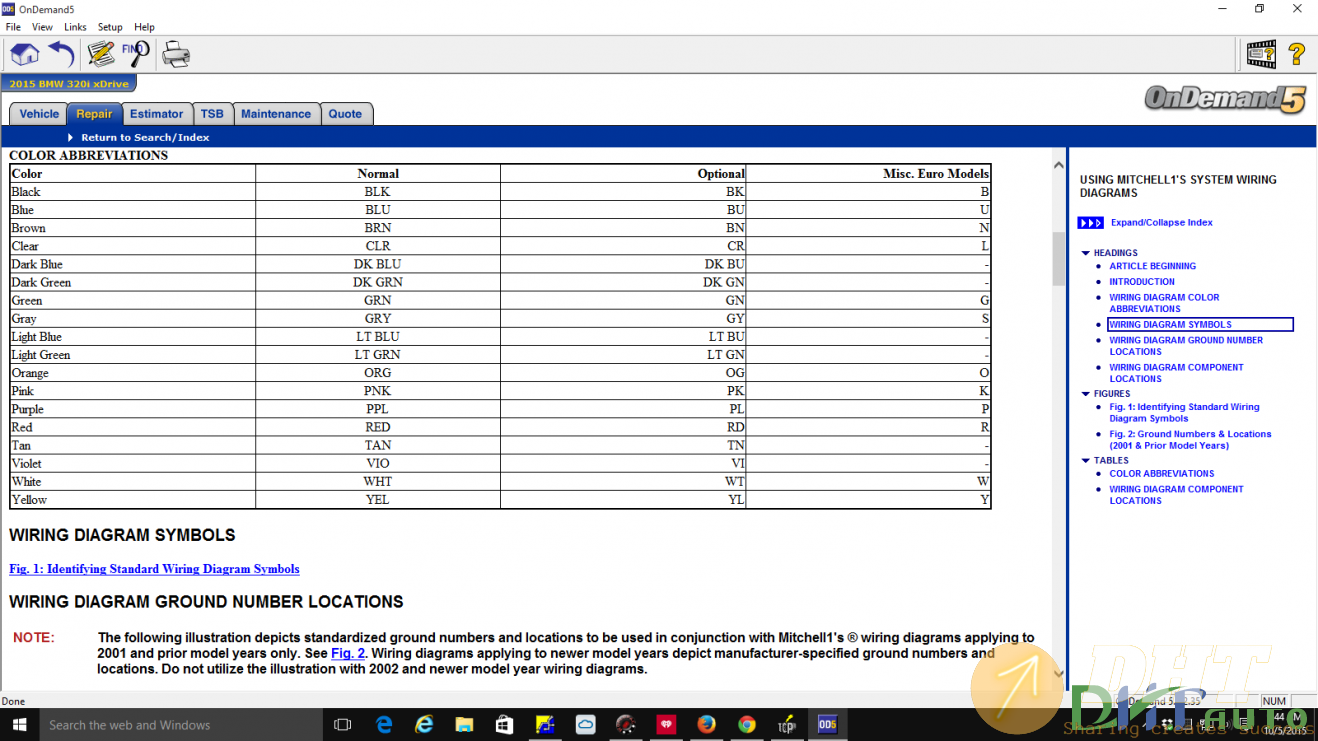Open Firefox from the taskbar
Screen dimensions: 1318x741
[x=707, y=725]
